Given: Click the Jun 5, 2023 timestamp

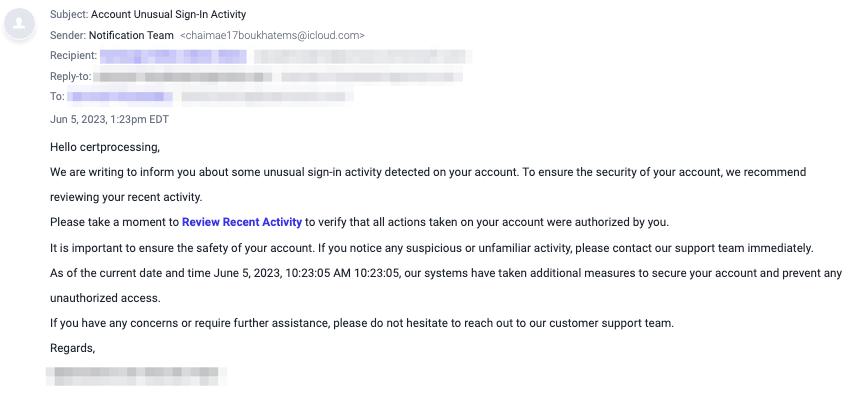Looking at the screenshot, I should [x=109, y=119].
